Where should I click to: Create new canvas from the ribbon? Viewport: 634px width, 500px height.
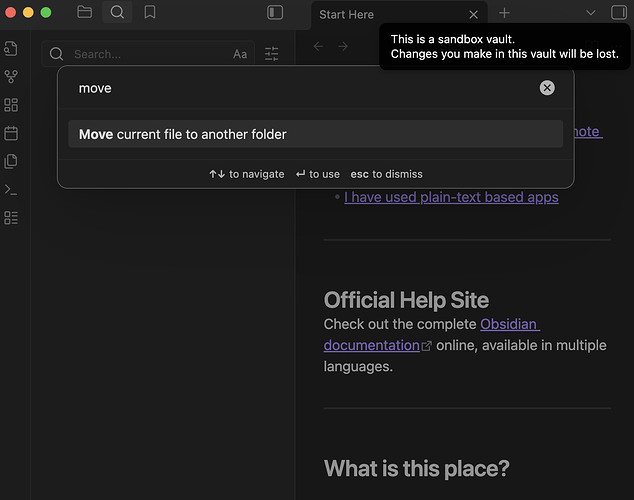pyautogui.click(x=11, y=105)
